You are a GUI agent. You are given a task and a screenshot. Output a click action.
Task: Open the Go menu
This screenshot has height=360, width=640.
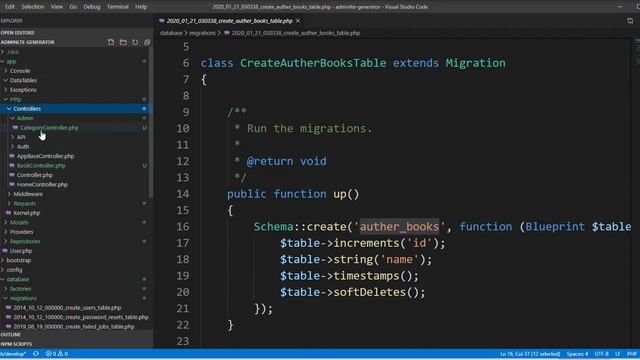click(73, 7)
